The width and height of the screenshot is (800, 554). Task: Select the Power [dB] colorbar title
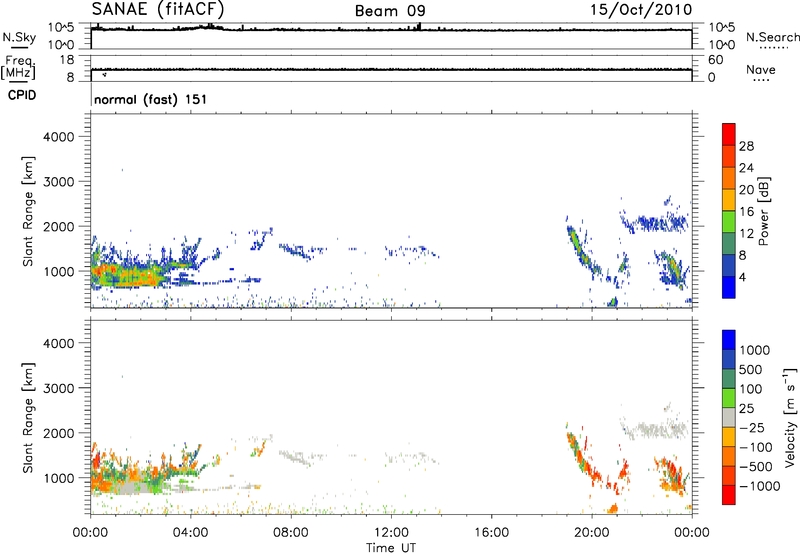(x=763, y=211)
